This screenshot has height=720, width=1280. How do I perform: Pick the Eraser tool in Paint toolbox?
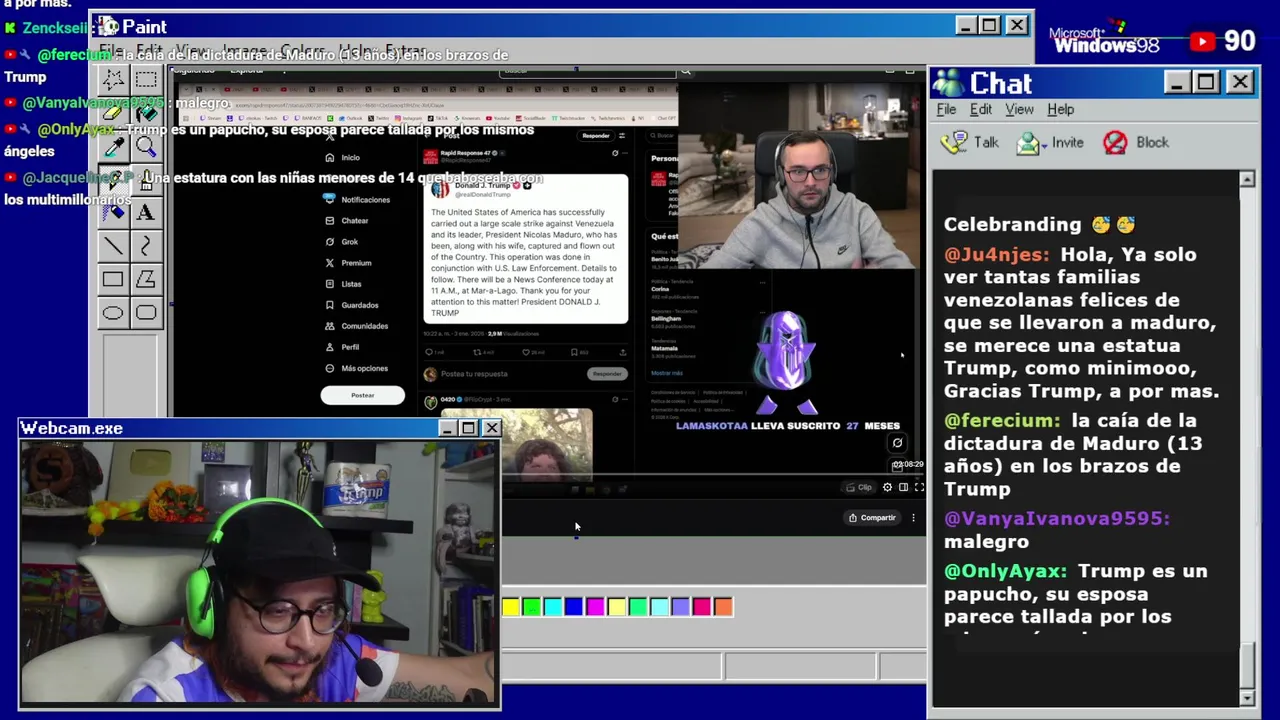[113, 113]
